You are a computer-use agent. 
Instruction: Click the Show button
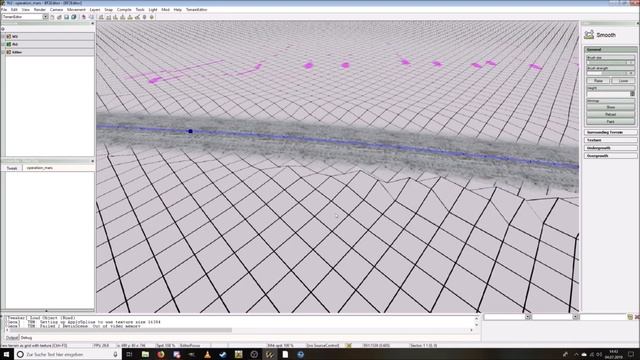[610, 107]
